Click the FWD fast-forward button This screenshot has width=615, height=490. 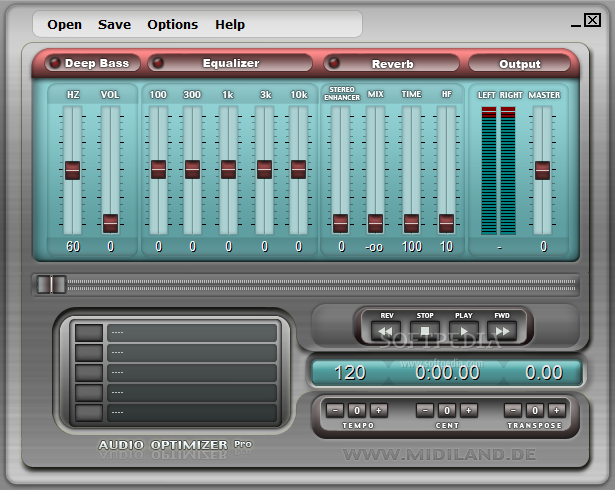click(502, 332)
